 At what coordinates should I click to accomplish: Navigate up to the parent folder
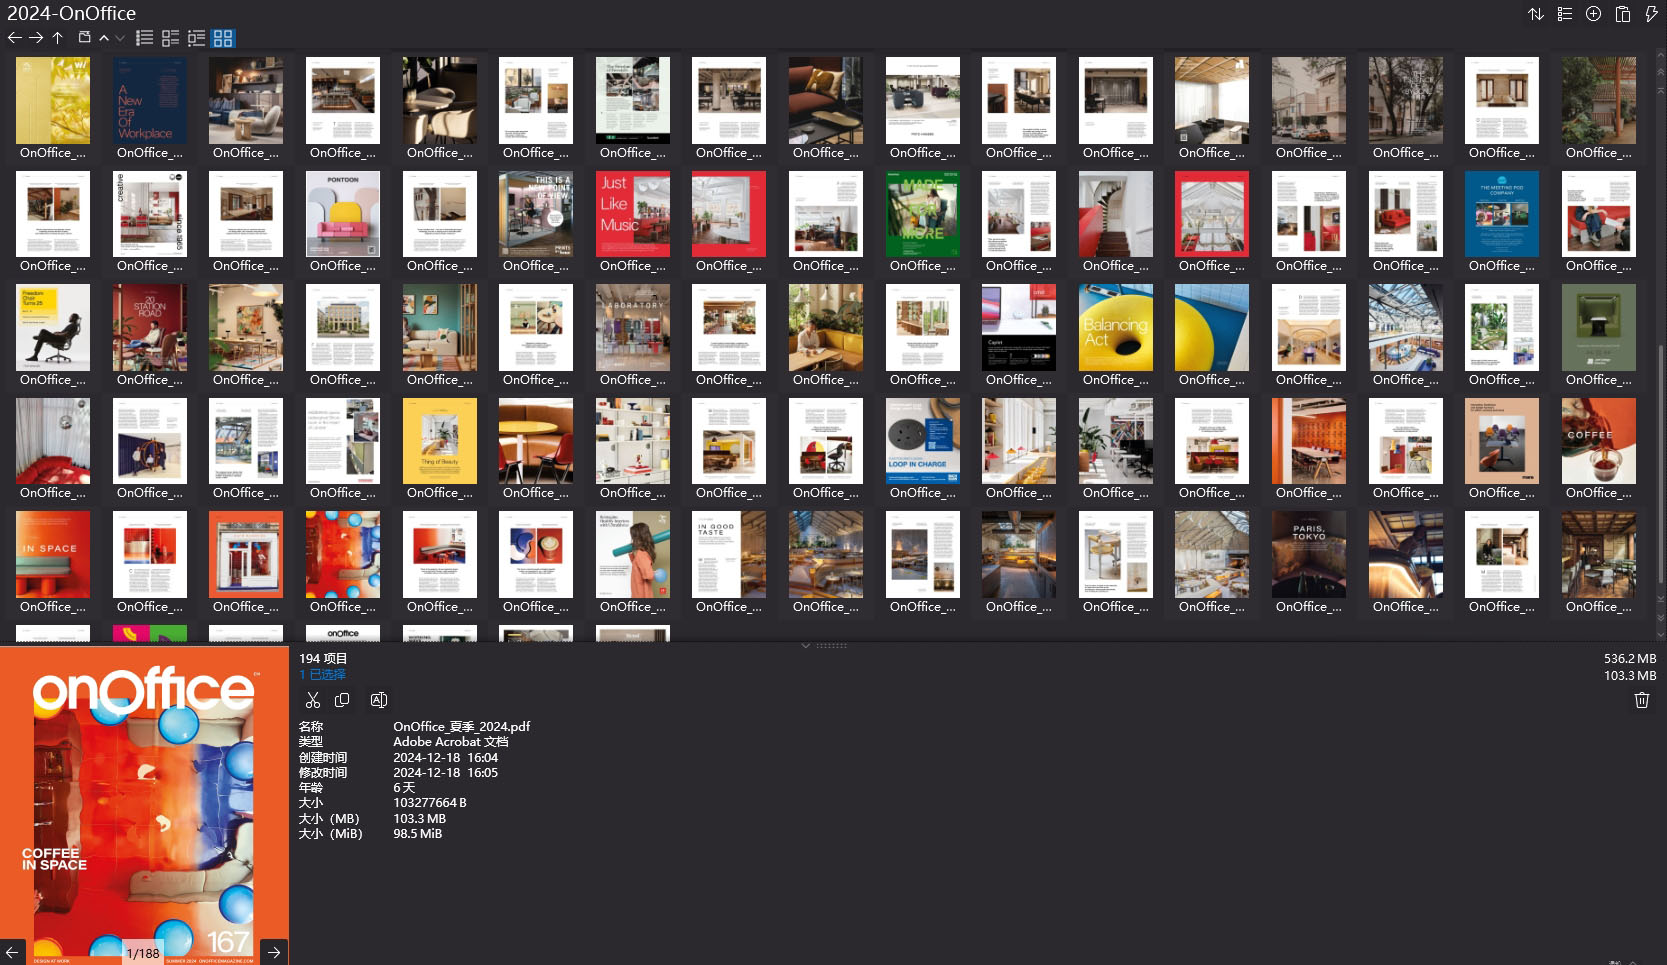tap(58, 38)
